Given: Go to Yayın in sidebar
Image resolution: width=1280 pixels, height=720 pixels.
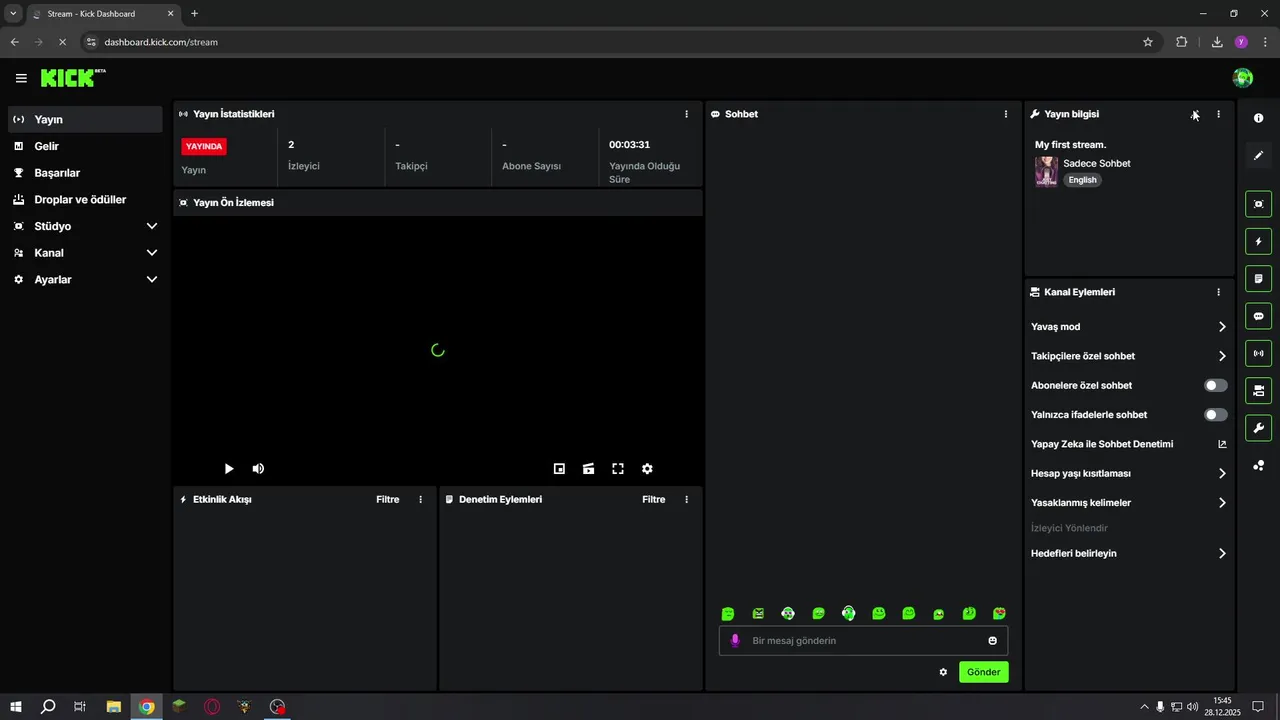Looking at the screenshot, I should (85, 119).
